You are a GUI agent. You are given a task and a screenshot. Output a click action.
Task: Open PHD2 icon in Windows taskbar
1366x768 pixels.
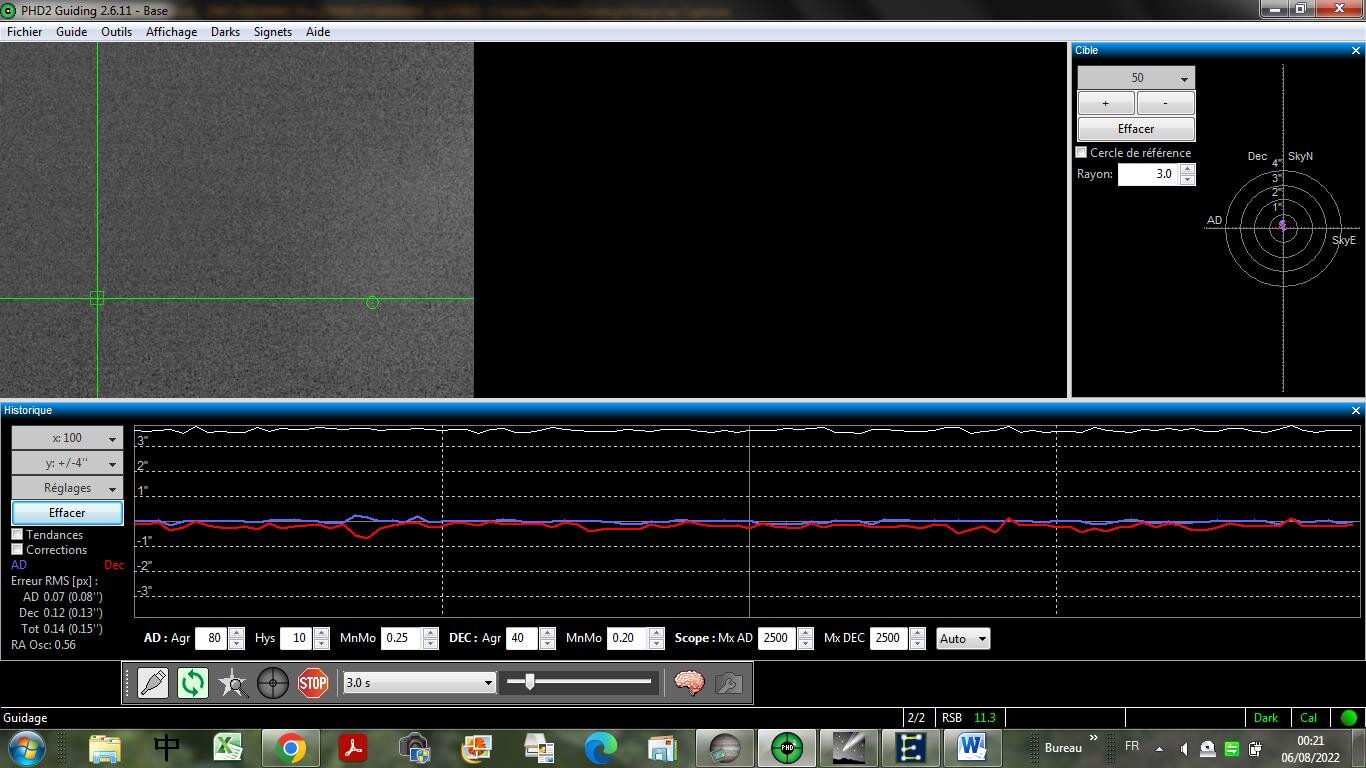[786, 747]
